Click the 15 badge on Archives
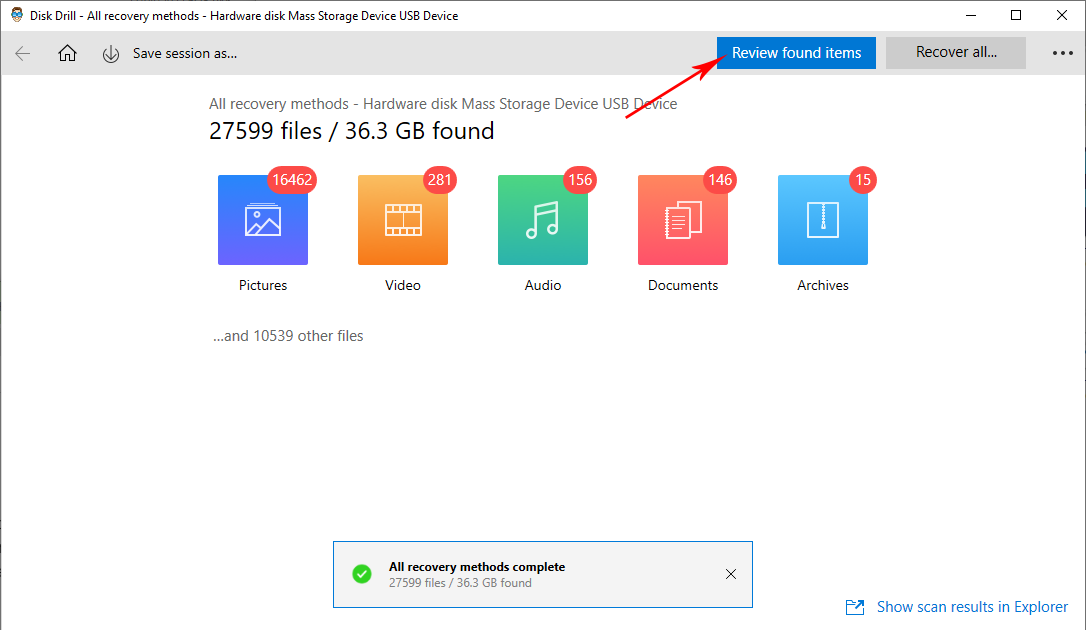 [863, 180]
